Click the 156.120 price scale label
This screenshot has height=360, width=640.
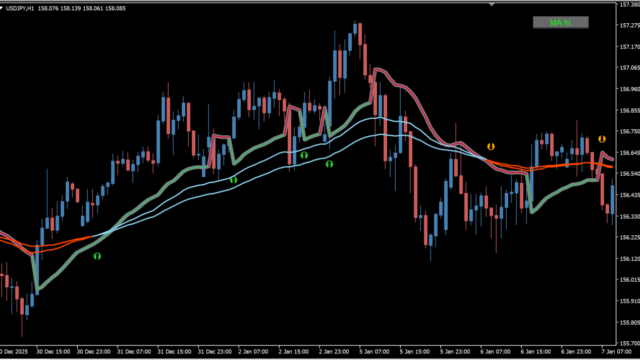(629, 259)
